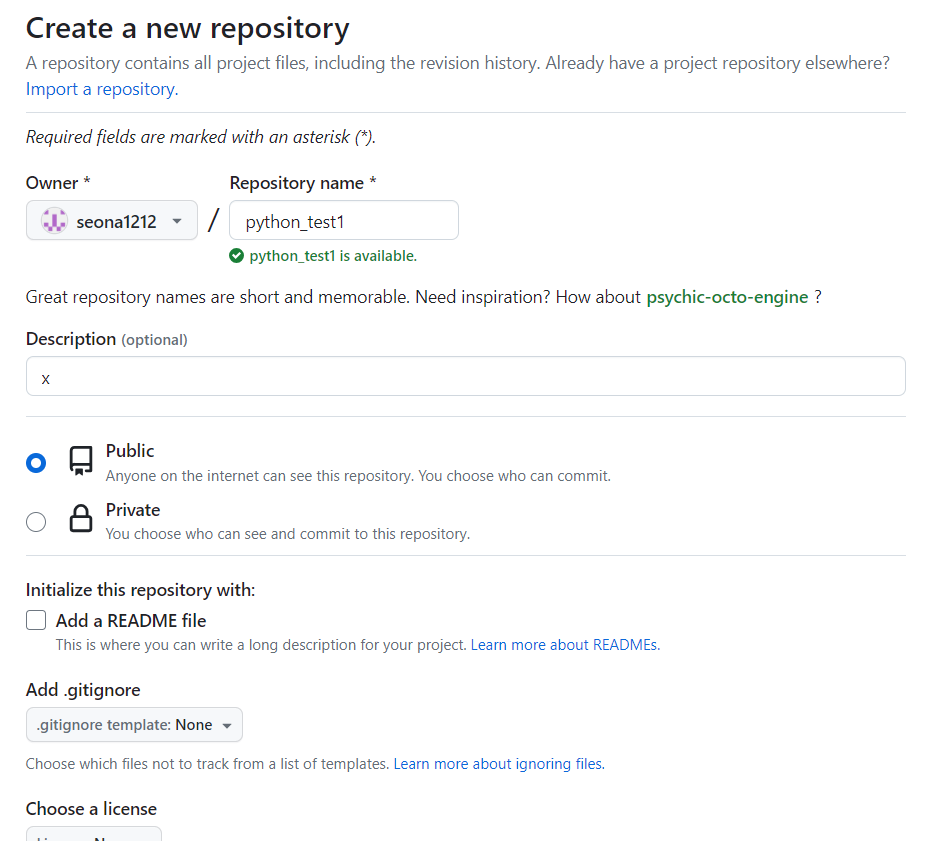Screen dimensions: 952x841
Task: Open Learn more about ignoring files link
Action: (499, 764)
